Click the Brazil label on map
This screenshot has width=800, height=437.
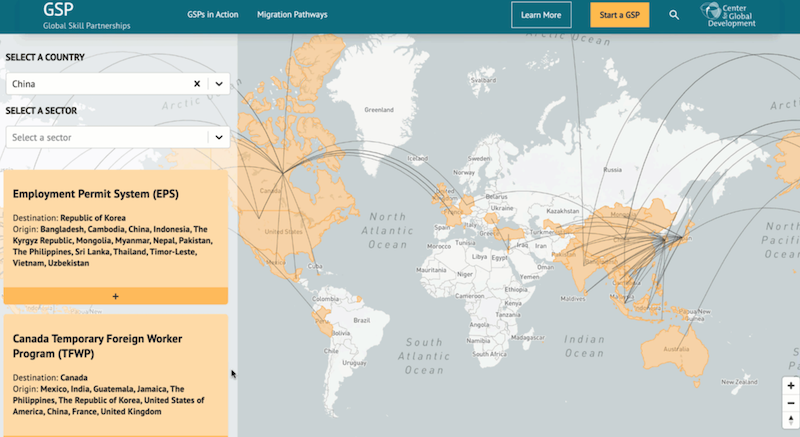click(362, 320)
